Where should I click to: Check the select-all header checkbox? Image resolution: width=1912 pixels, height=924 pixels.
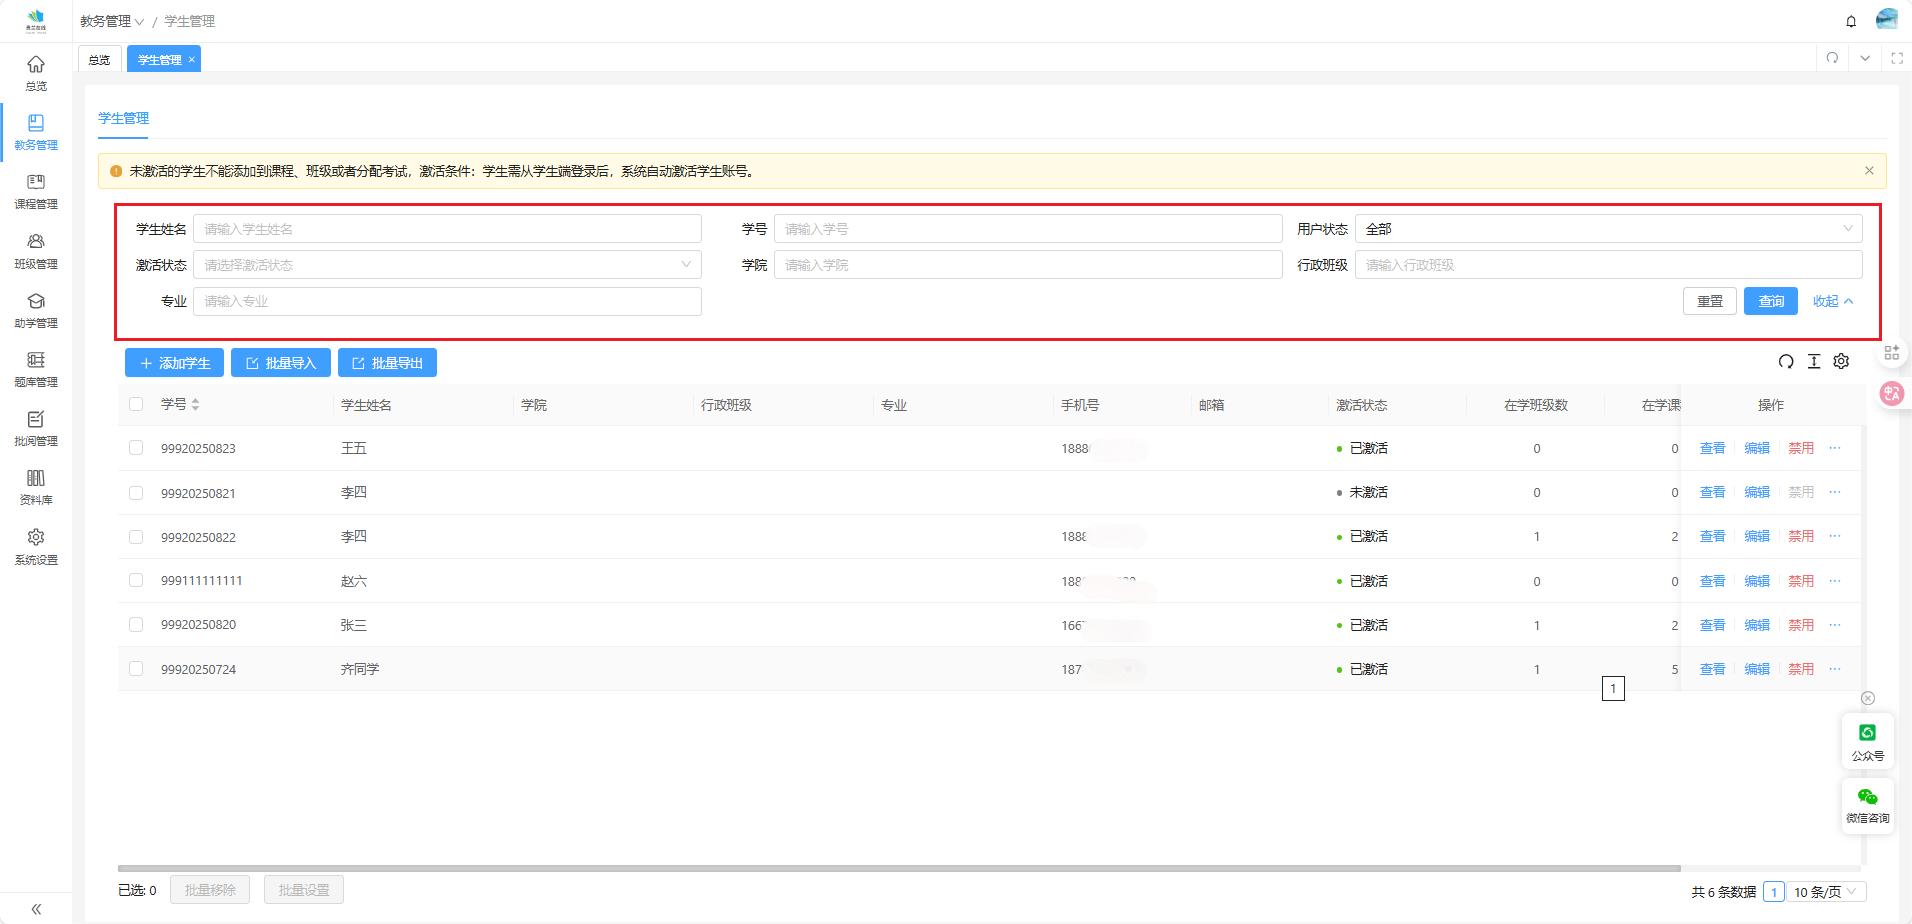[x=136, y=404]
